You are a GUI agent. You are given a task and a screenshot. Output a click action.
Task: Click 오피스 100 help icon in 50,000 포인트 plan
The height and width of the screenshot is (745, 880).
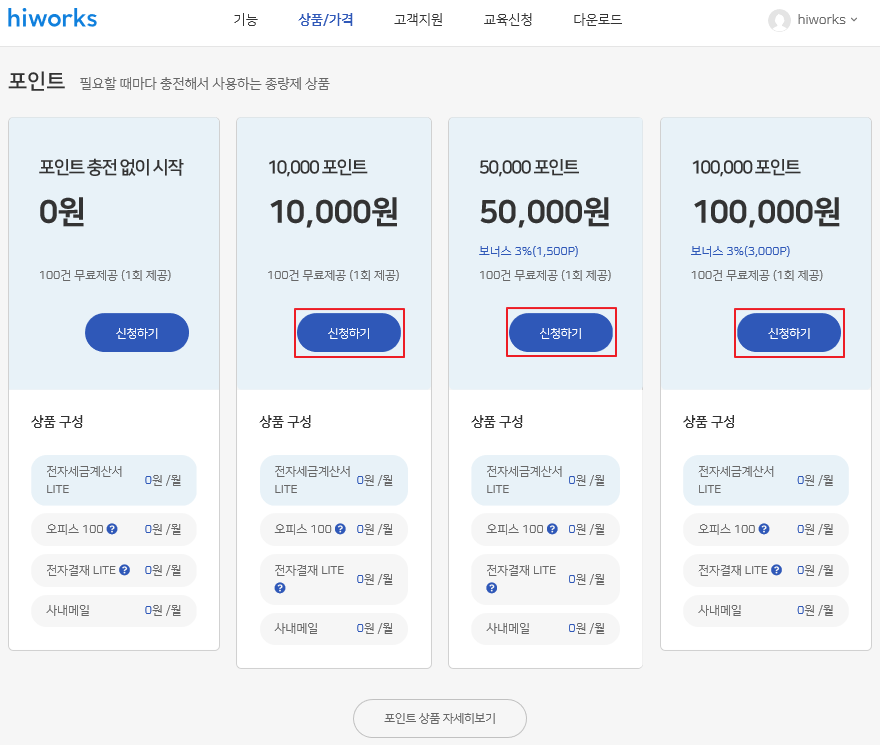pos(552,529)
